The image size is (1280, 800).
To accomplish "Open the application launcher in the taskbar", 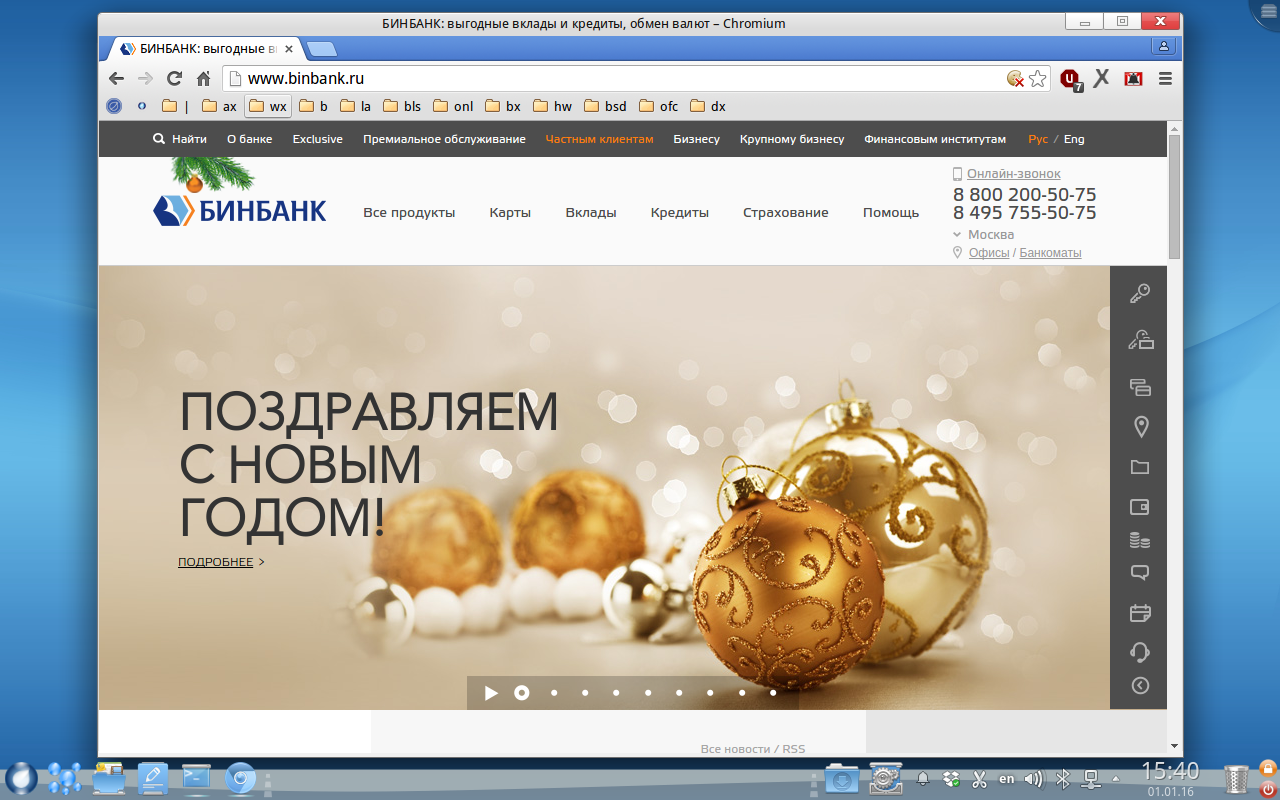I will coord(21,778).
